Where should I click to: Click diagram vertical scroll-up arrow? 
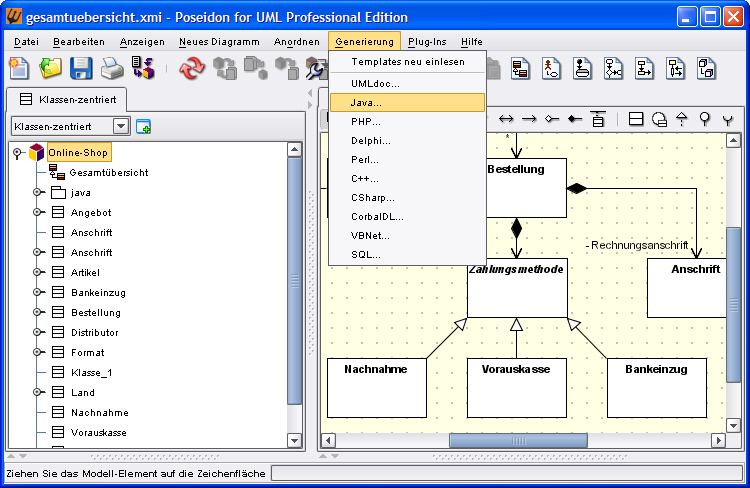click(733, 141)
